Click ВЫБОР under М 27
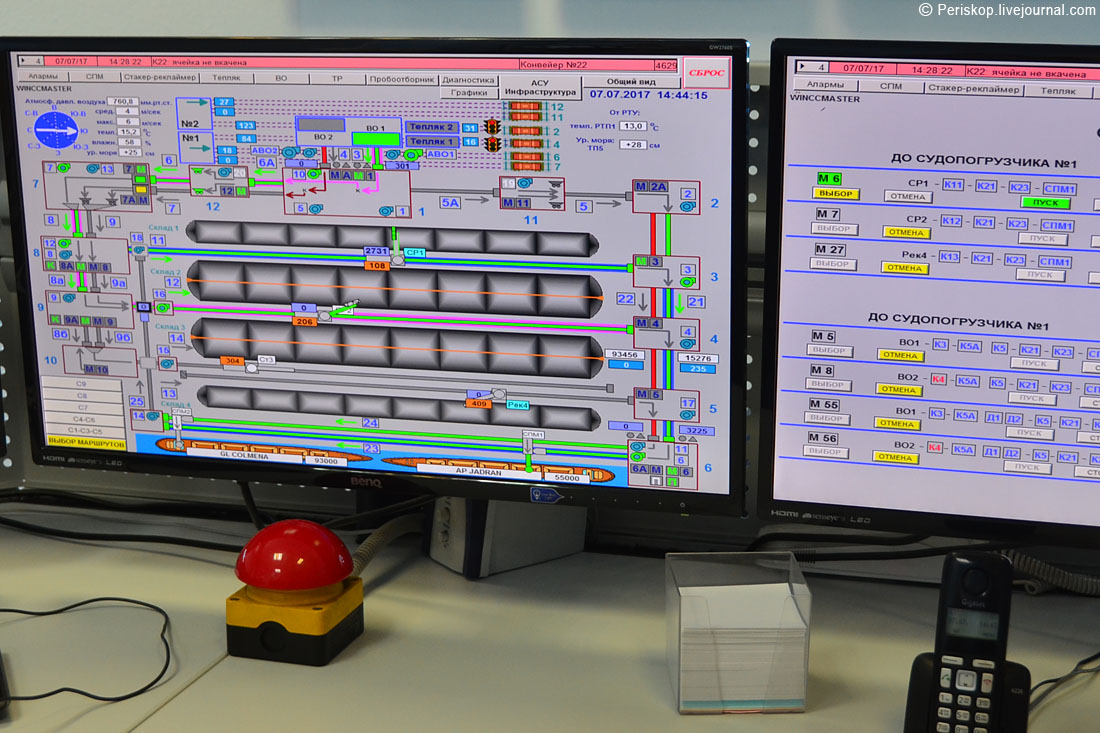Viewport: 1100px width, 733px height. 832,264
